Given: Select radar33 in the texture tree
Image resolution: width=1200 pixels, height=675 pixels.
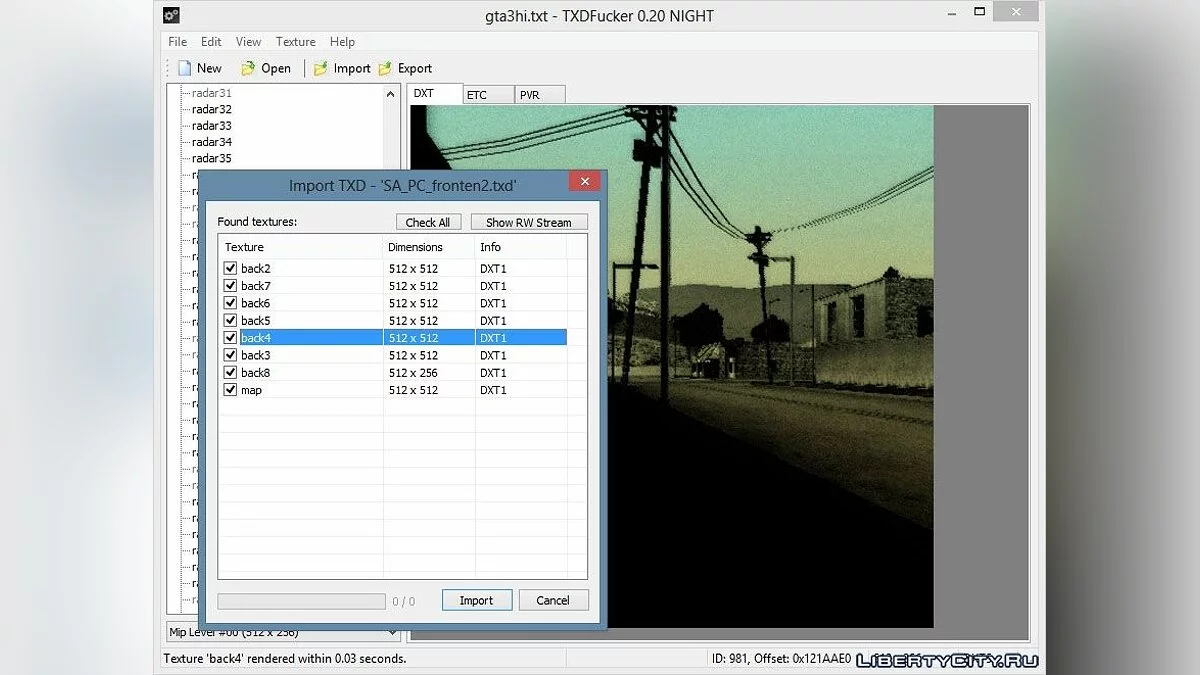Looking at the screenshot, I should pyautogui.click(x=211, y=126).
